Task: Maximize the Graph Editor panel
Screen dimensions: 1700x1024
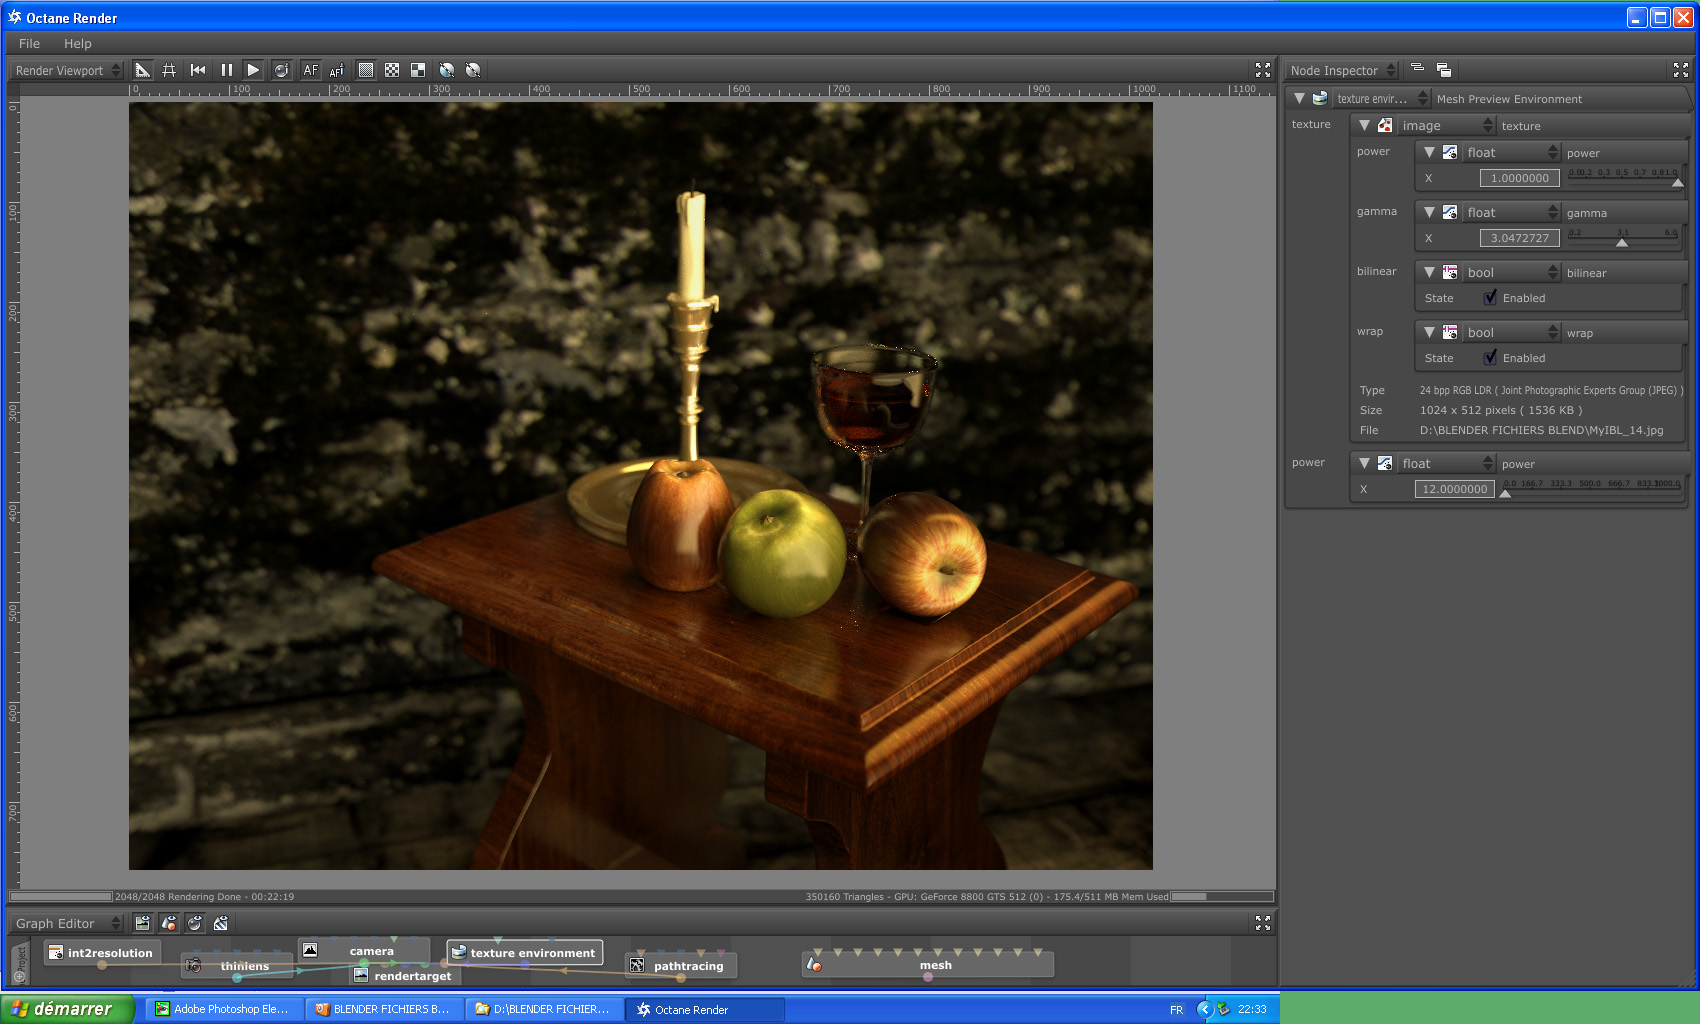Action: 1263,923
